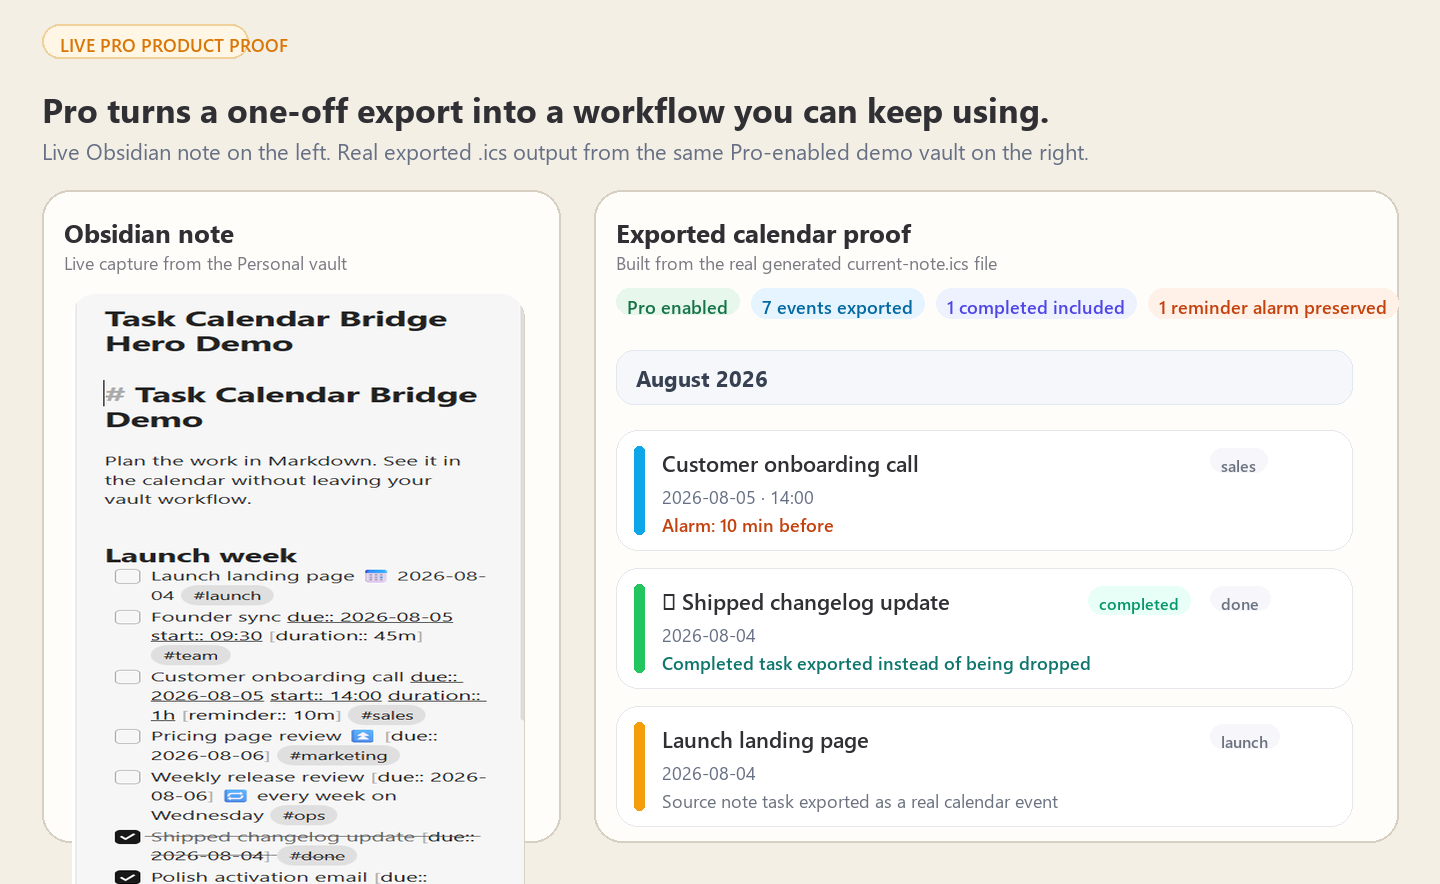Image resolution: width=1440 pixels, height=884 pixels.
Task: Click the August 2026 month header
Action: click(984, 378)
